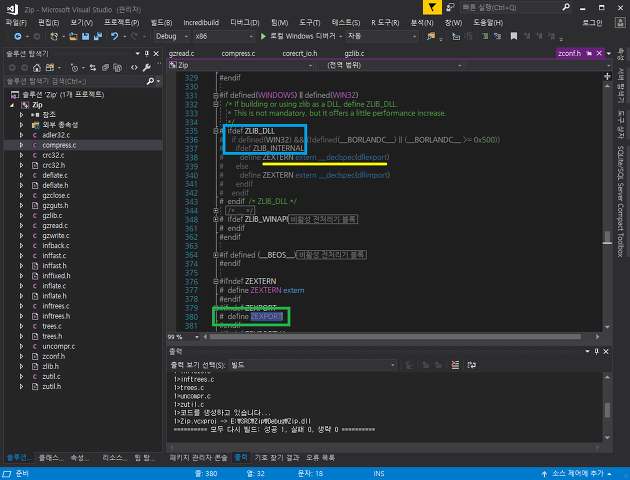Click the feedback icon beside Quick Launch
Screen dimensions: 630x480
(x=450, y=7)
